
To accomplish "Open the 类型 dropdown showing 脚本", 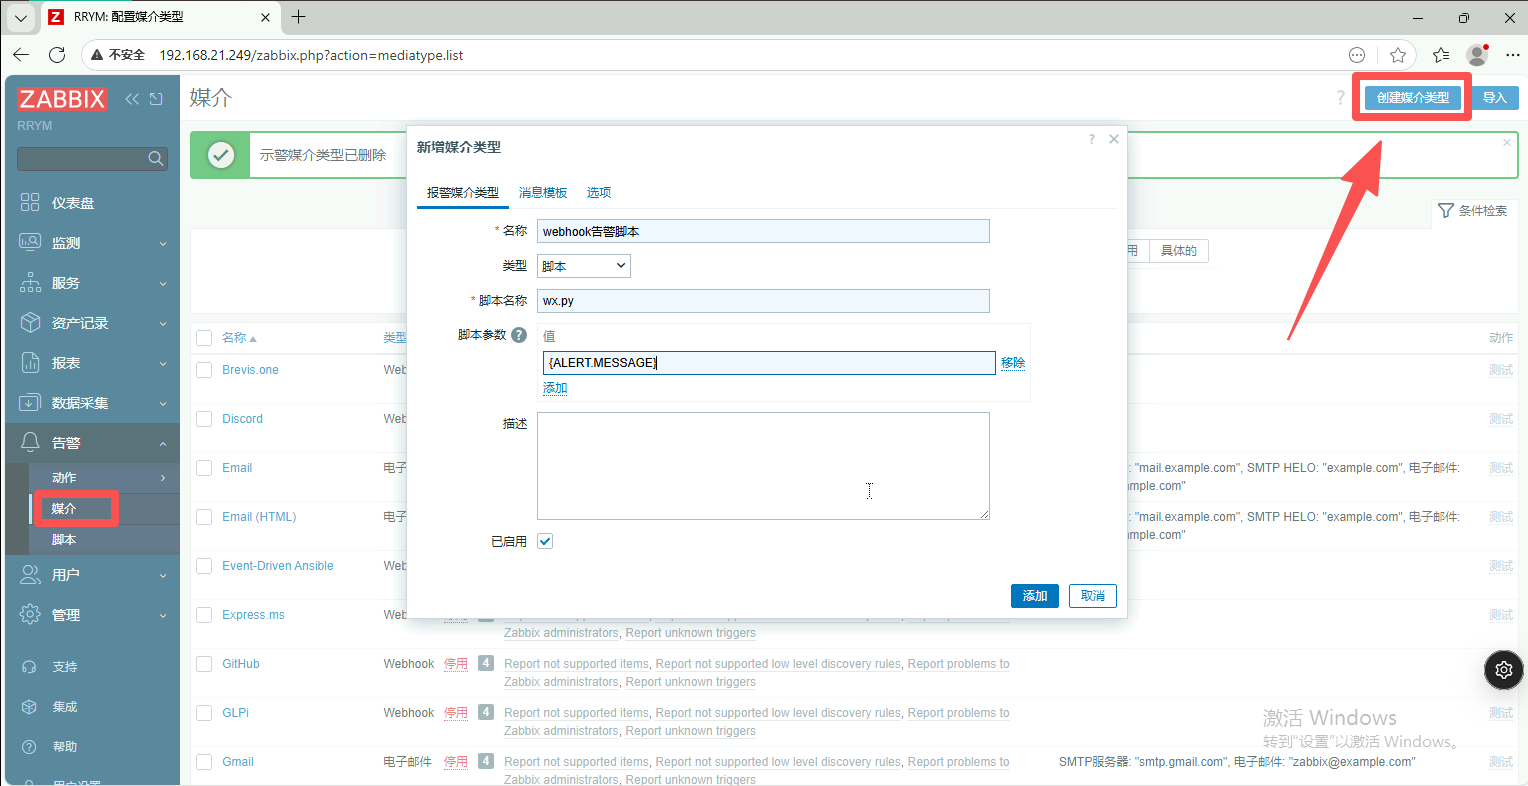I will tap(584, 266).
